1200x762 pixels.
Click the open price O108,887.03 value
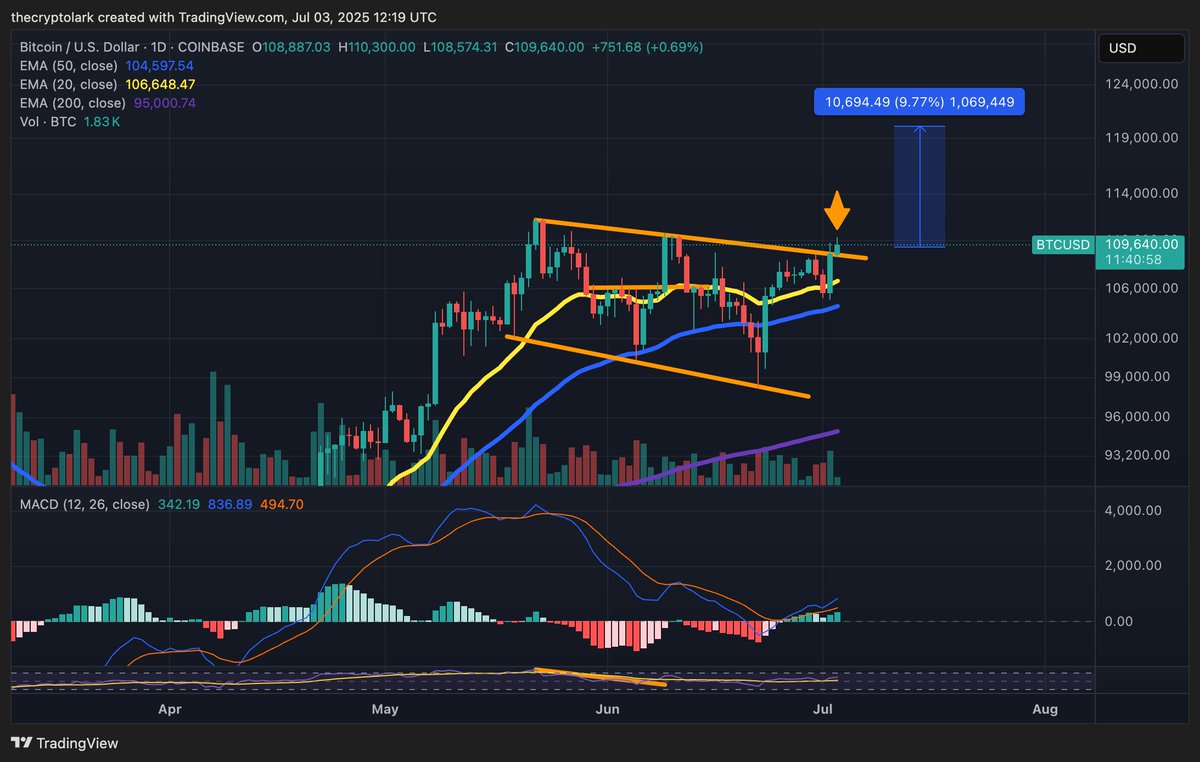pyautogui.click(x=292, y=47)
